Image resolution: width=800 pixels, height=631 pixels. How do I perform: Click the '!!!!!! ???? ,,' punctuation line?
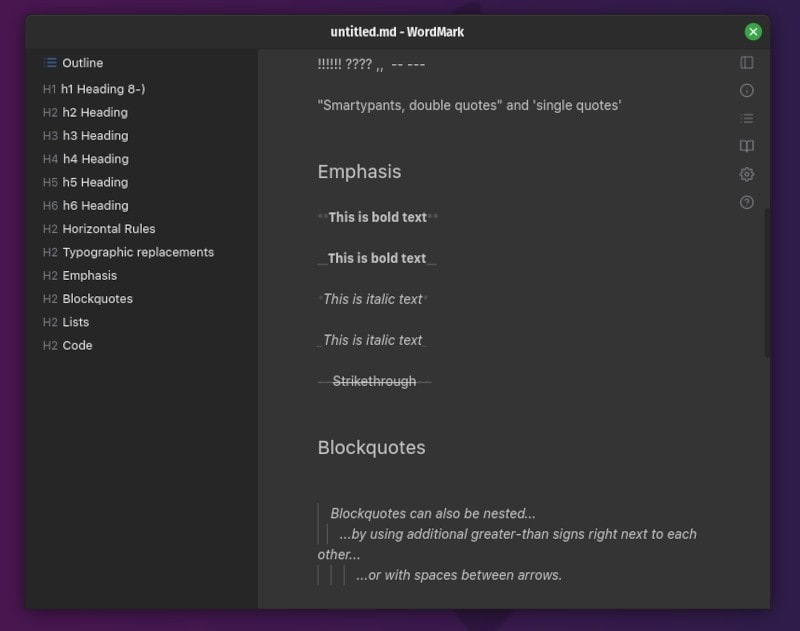[371, 64]
